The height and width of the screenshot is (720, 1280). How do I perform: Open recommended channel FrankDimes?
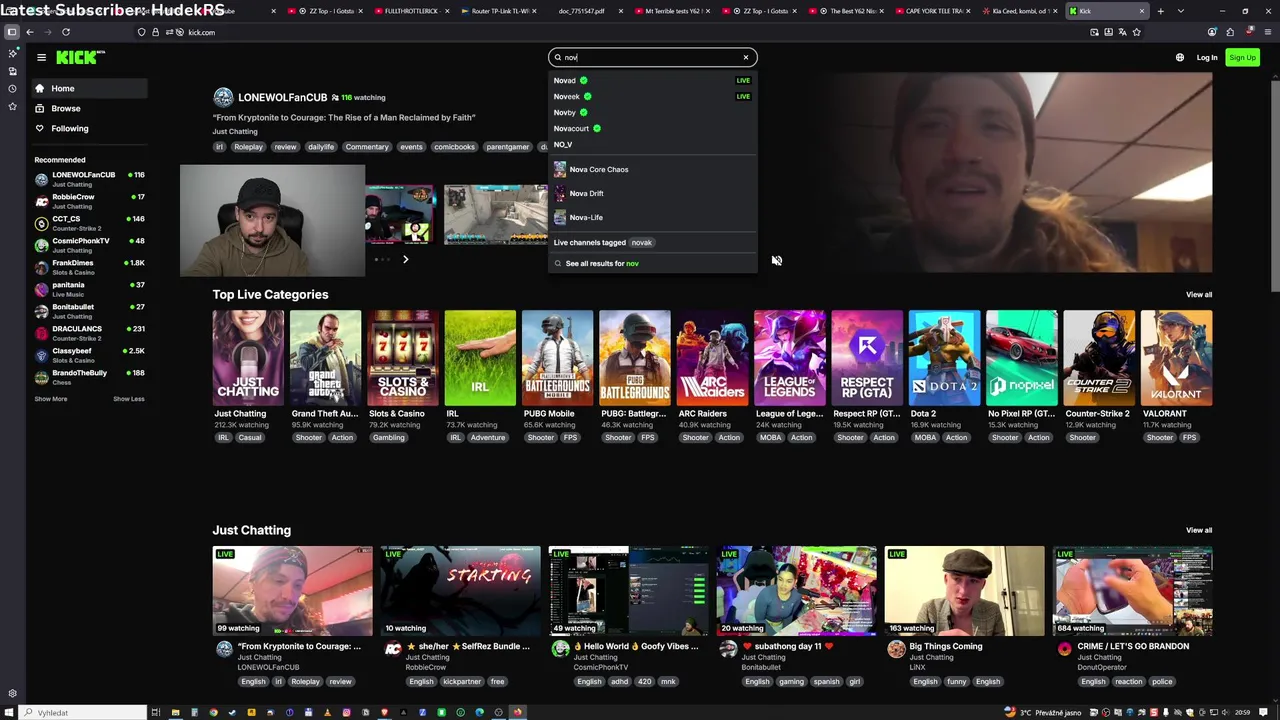pyautogui.click(x=89, y=267)
